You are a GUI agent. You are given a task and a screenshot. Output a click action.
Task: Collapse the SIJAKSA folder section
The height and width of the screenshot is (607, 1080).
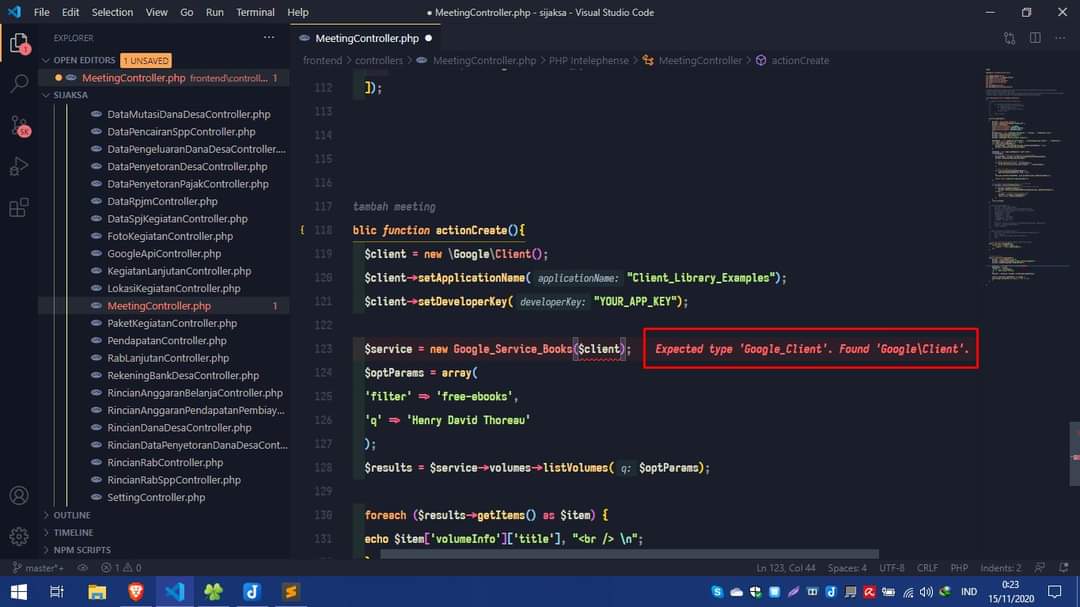[x=65, y=95]
